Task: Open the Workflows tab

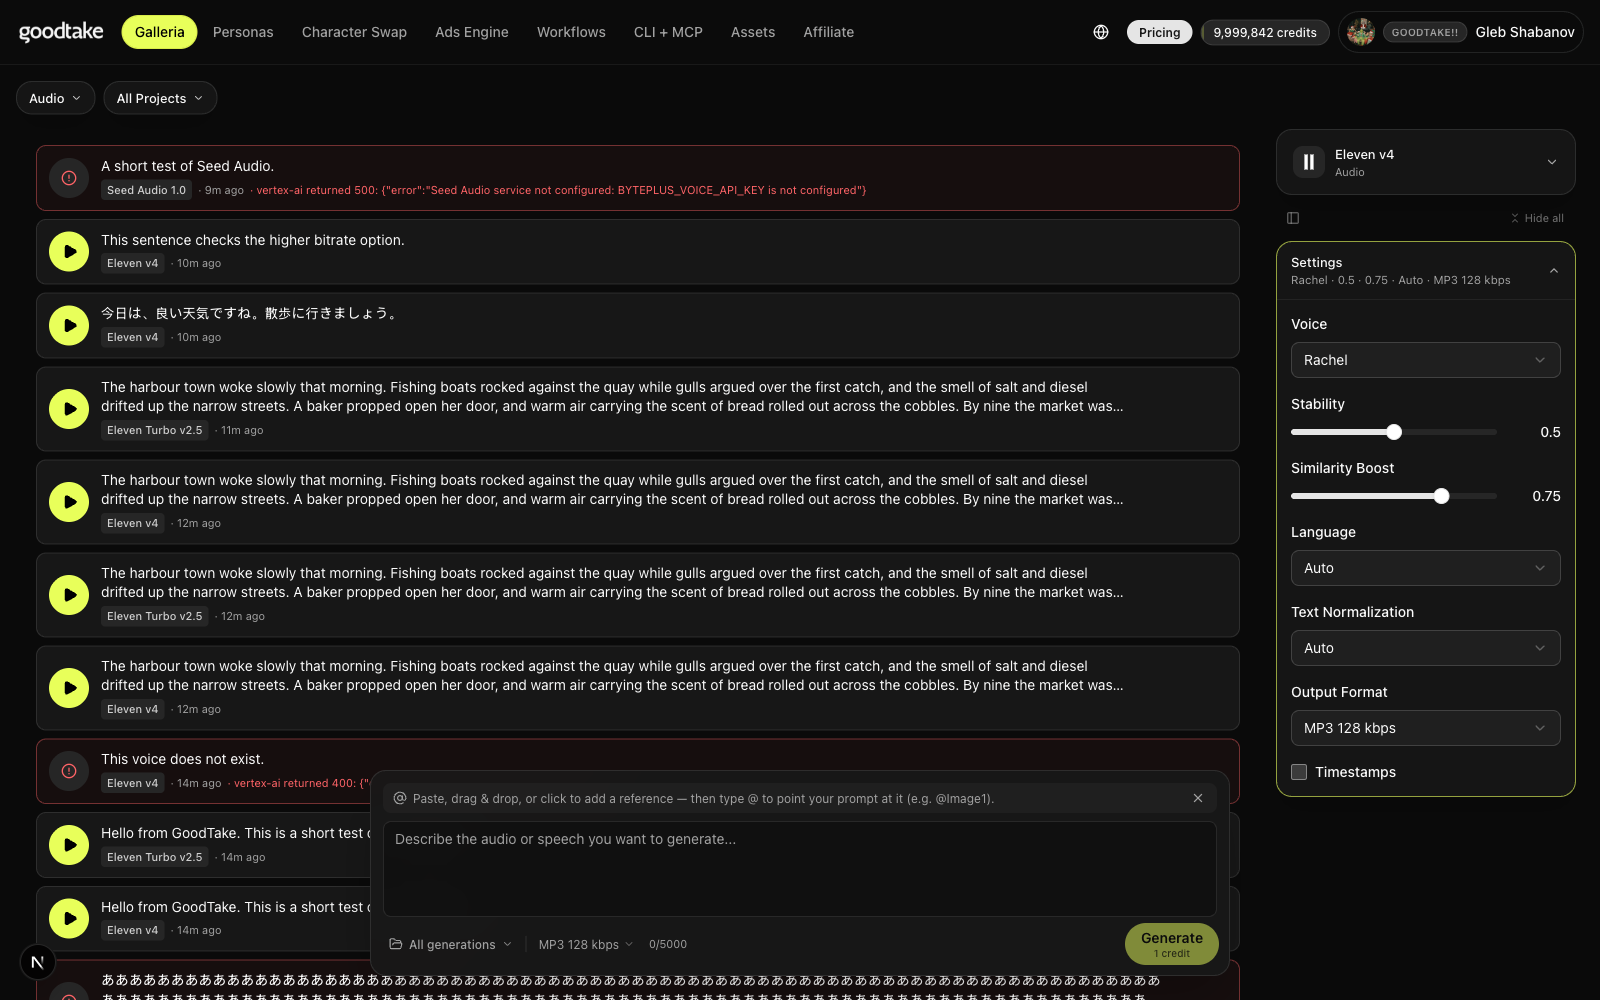Action: pos(571,32)
